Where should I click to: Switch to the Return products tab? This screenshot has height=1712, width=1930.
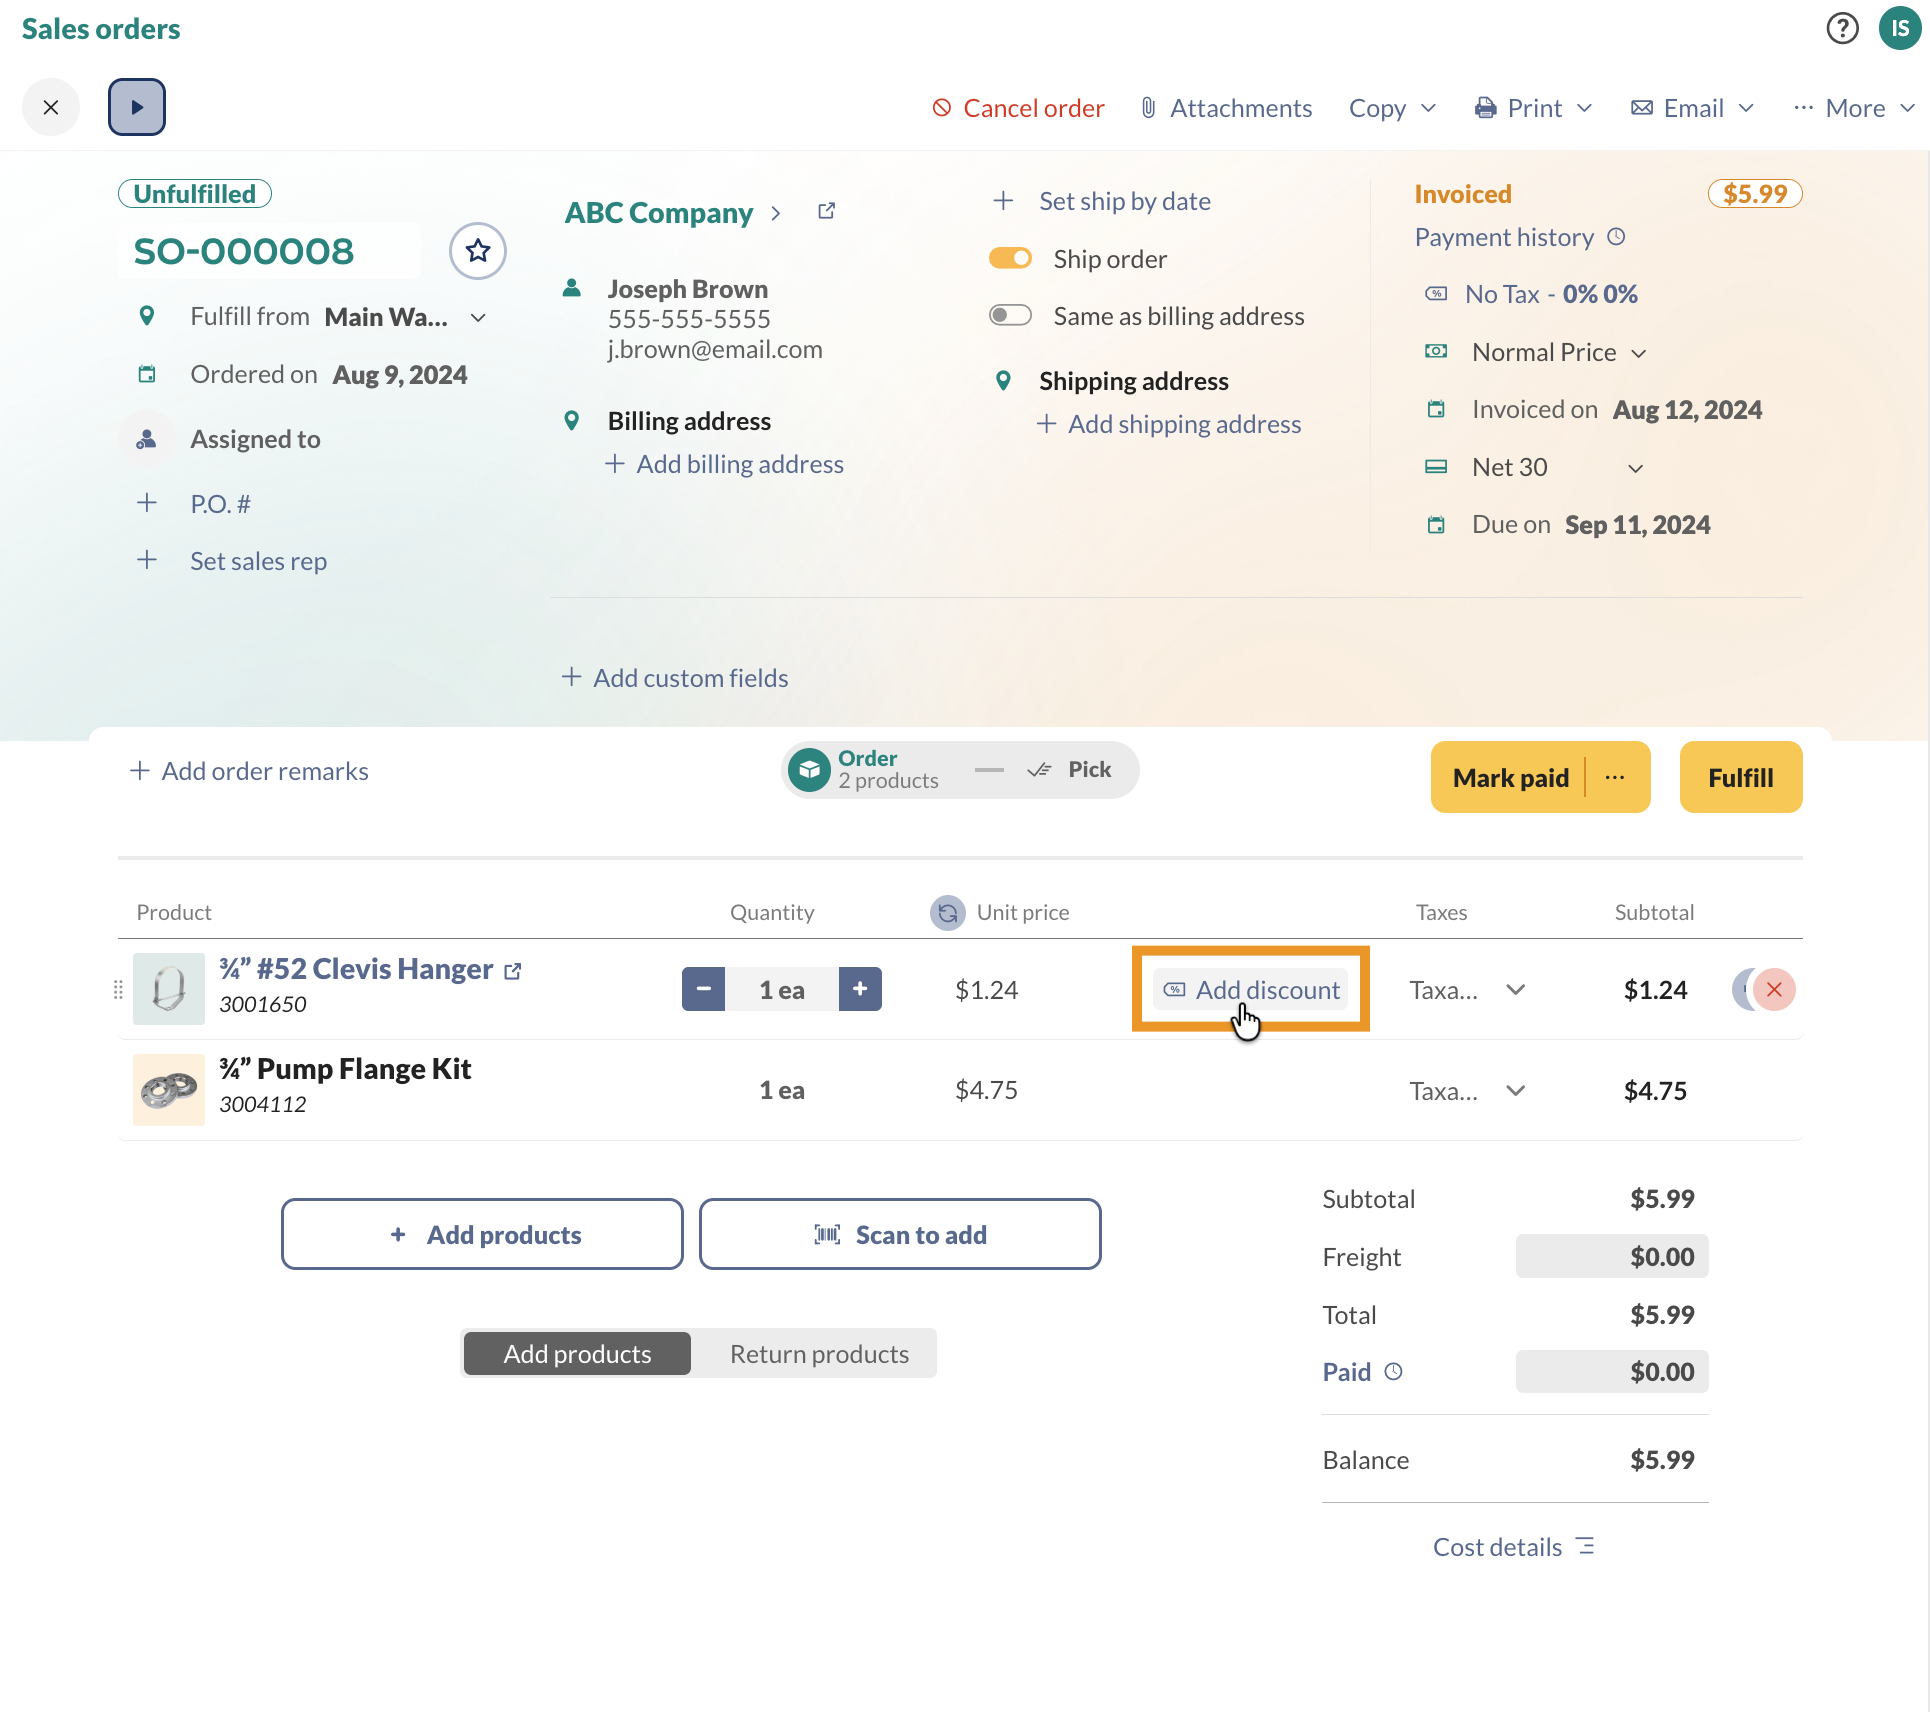[819, 1353]
